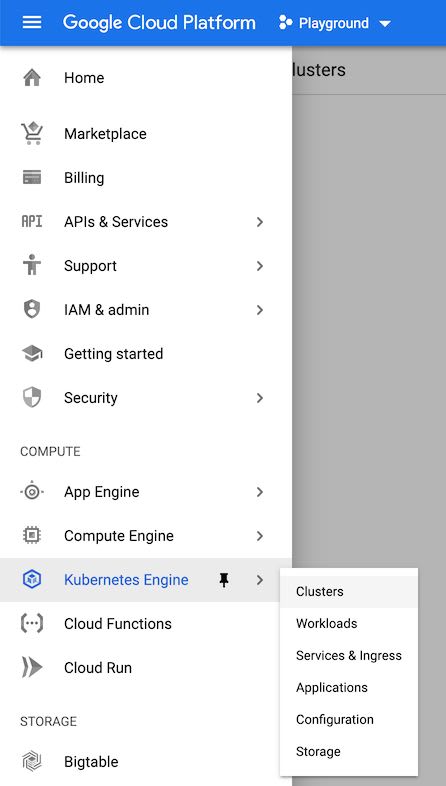446x786 pixels.
Task: Open Marketplace via shopping cart icon
Action: [32, 134]
